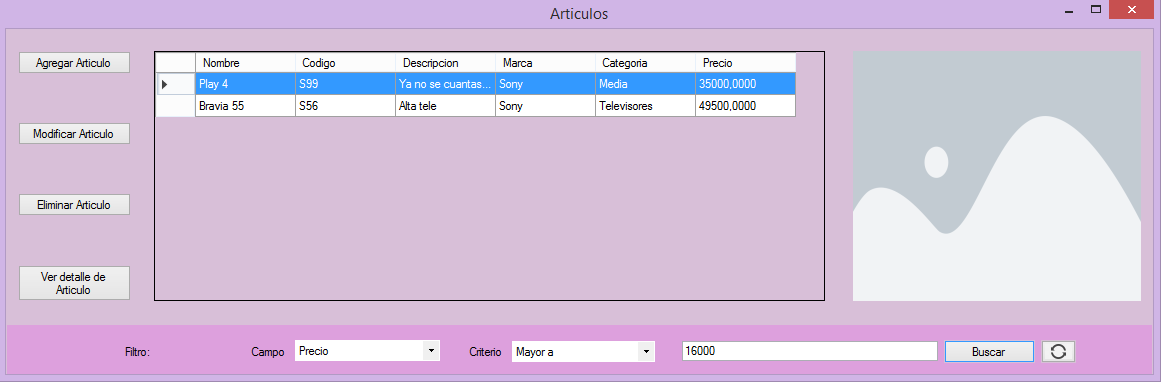Click the "Ya no se cuantas..." description cell
Screen dimensions: 1161x382
(x=445, y=84)
